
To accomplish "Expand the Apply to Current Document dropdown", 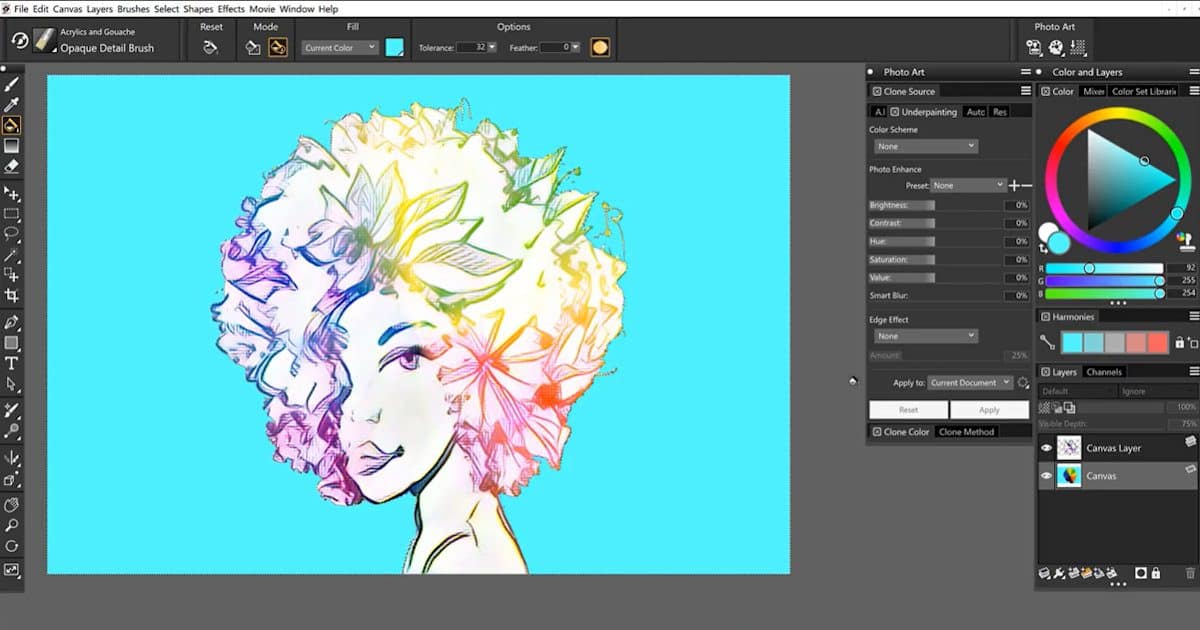I will [x=968, y=382].
